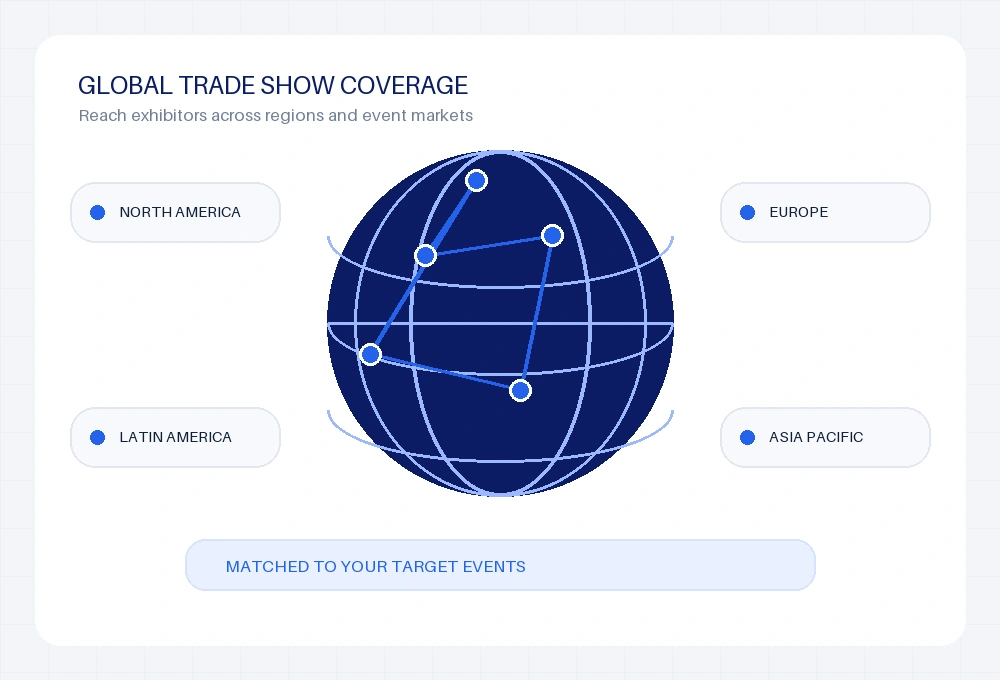Click the blue dot beside Asia Pacific
Viewport: 1000px width, 680px height.
point(747,437)
